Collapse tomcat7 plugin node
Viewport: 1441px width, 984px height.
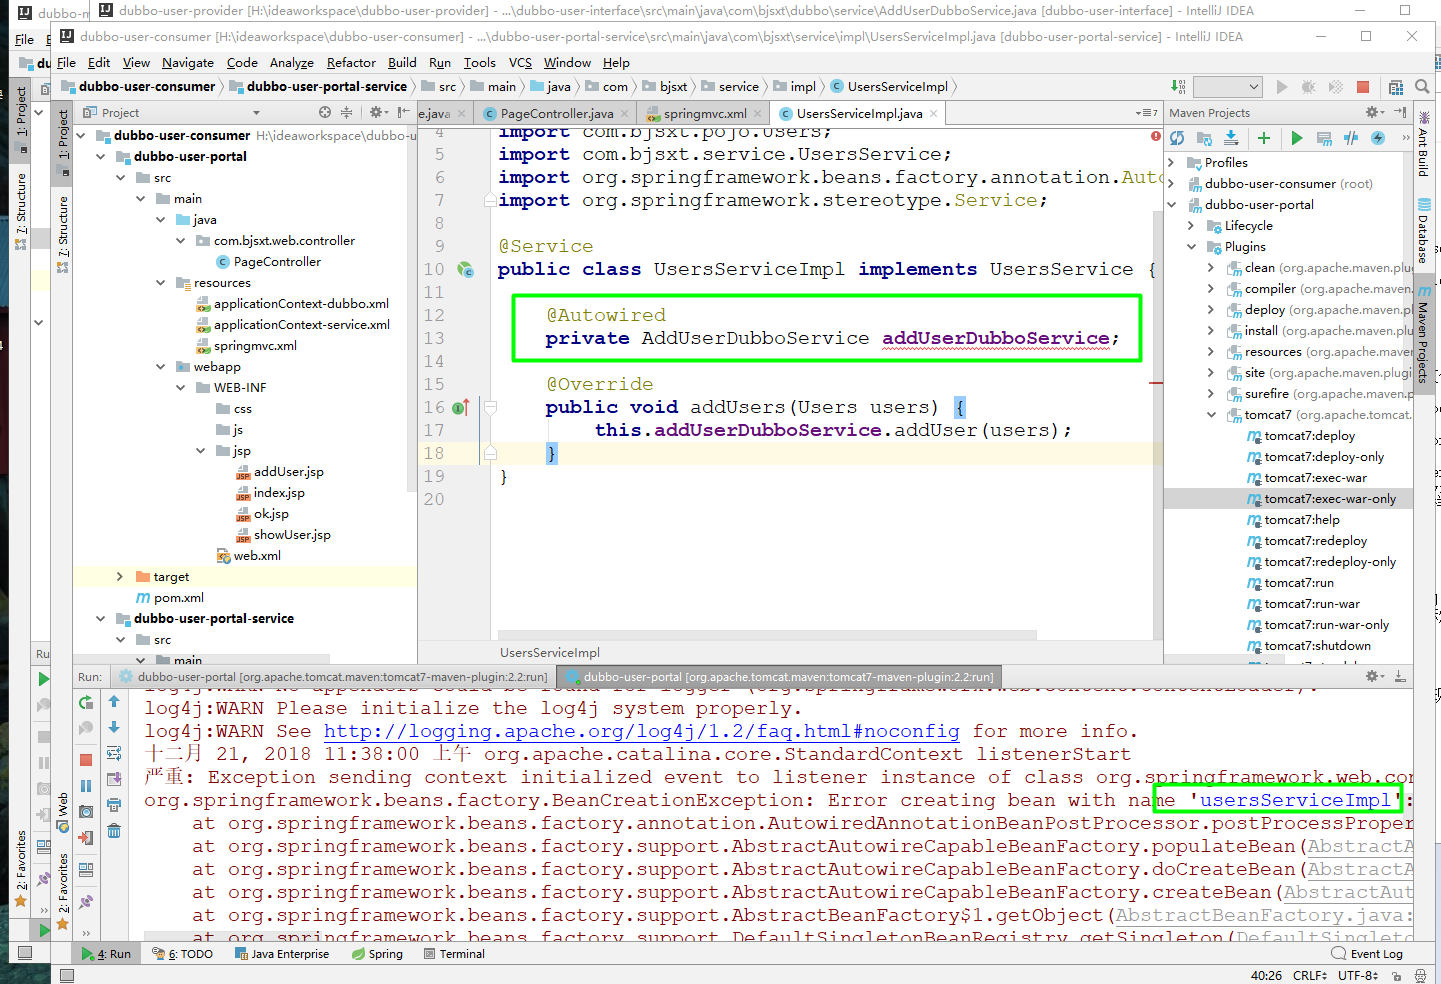[x=1211, y=415]
